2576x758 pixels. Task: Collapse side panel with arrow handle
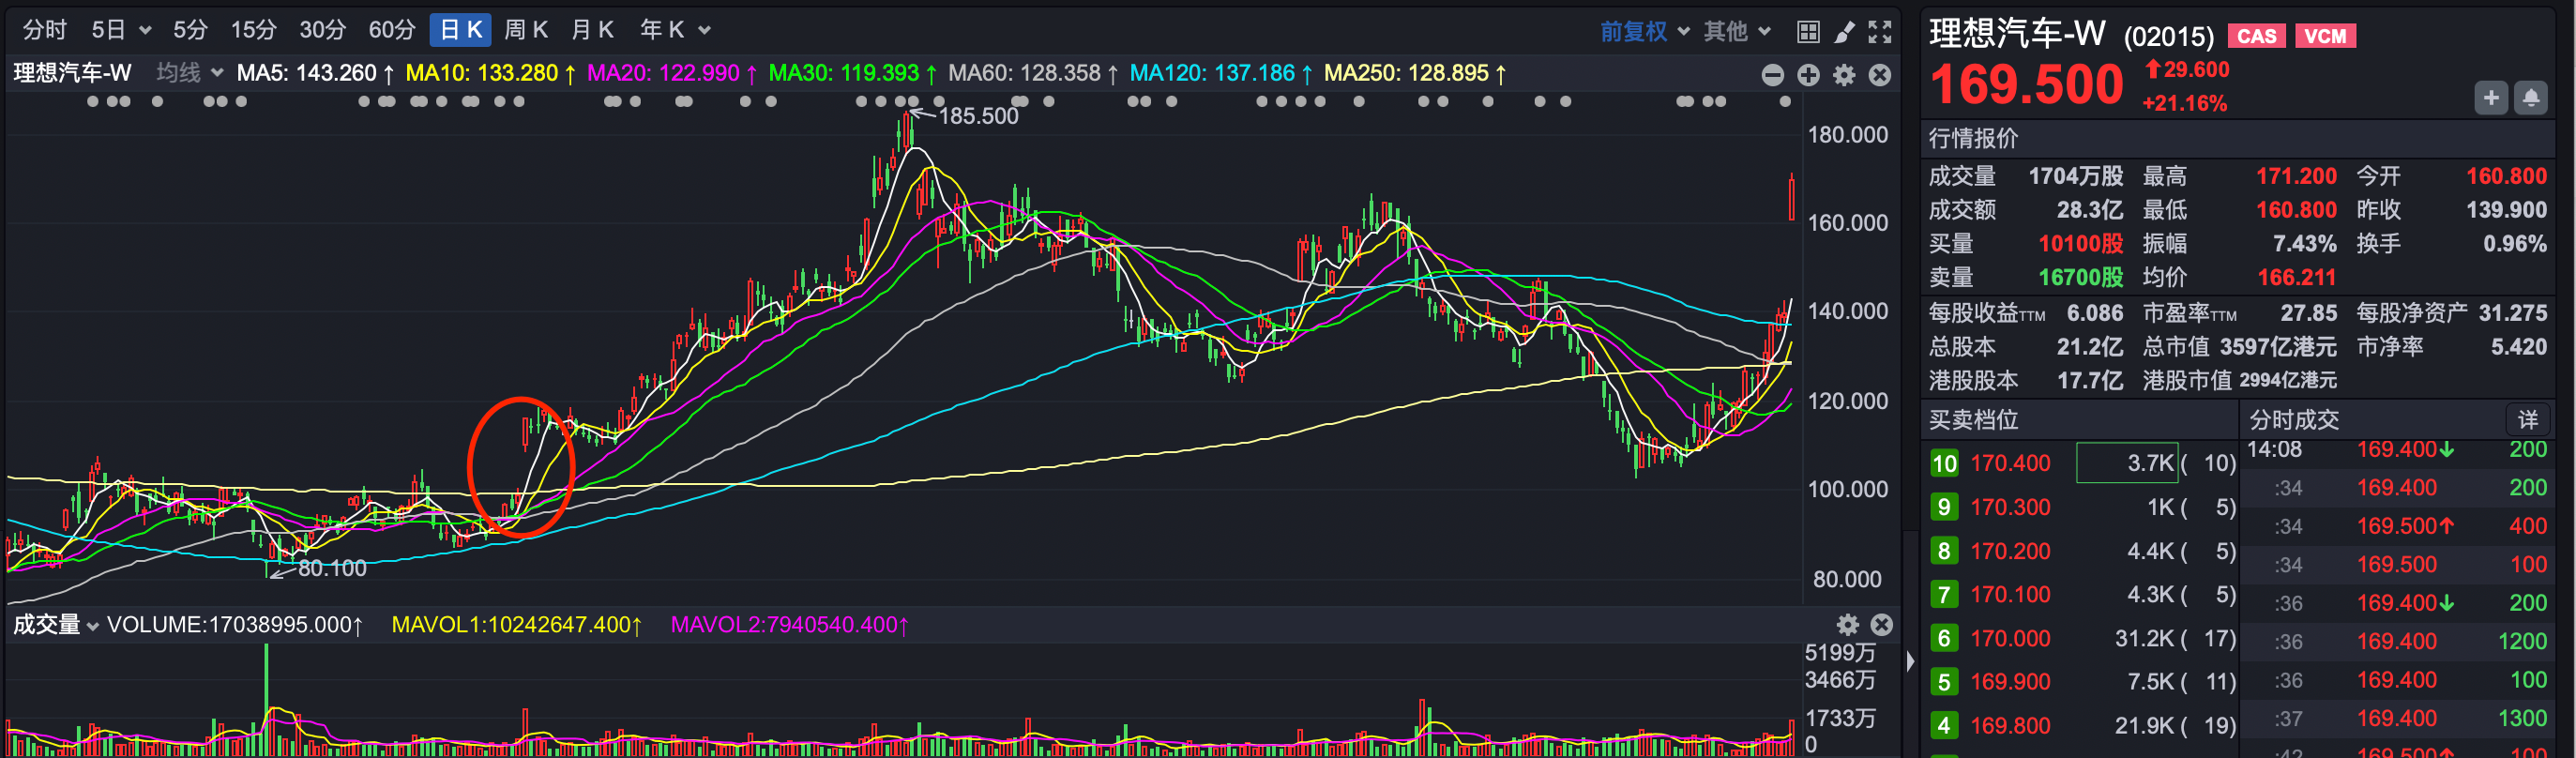pyautogui.click(x=1911, y=661)
